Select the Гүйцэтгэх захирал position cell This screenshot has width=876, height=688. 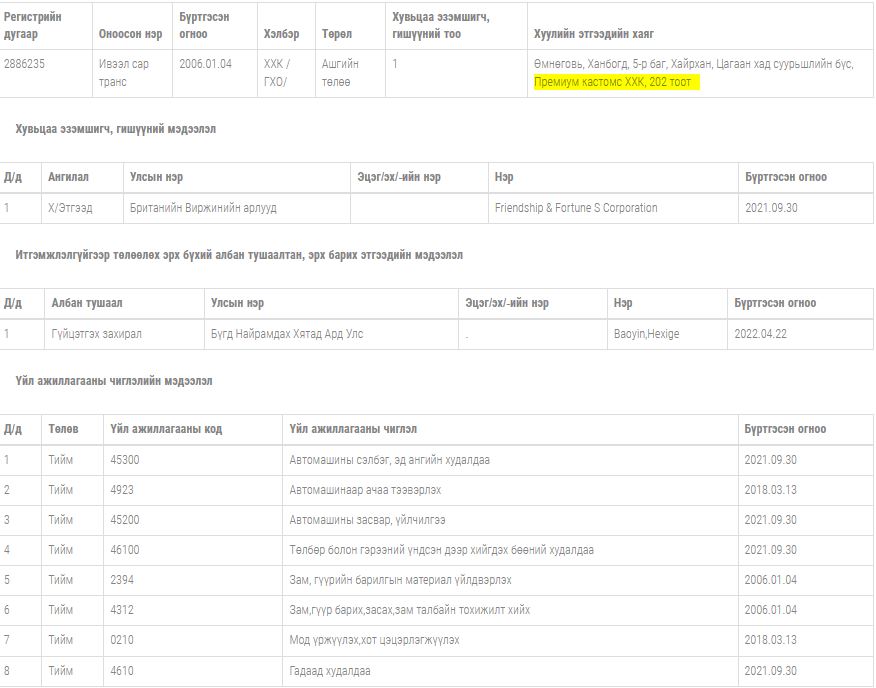click(x=96, y=334)
